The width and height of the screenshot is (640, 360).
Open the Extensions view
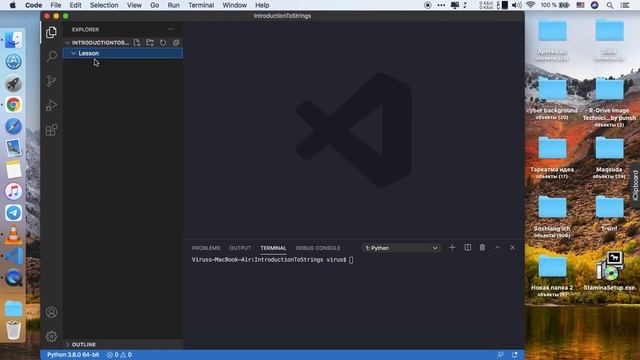point(51,130)
